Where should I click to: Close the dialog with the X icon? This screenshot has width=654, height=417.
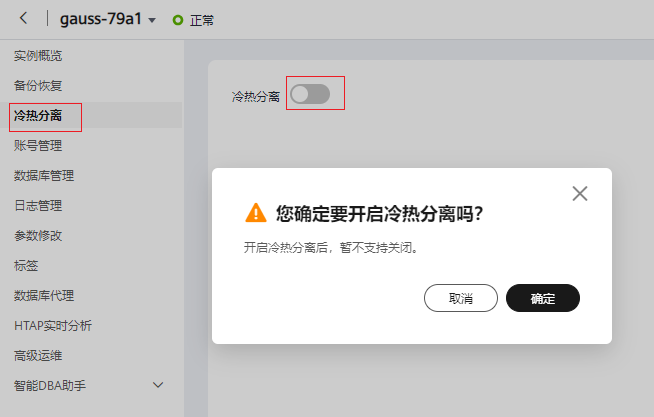pyautogui.click(x=580, y=193)
